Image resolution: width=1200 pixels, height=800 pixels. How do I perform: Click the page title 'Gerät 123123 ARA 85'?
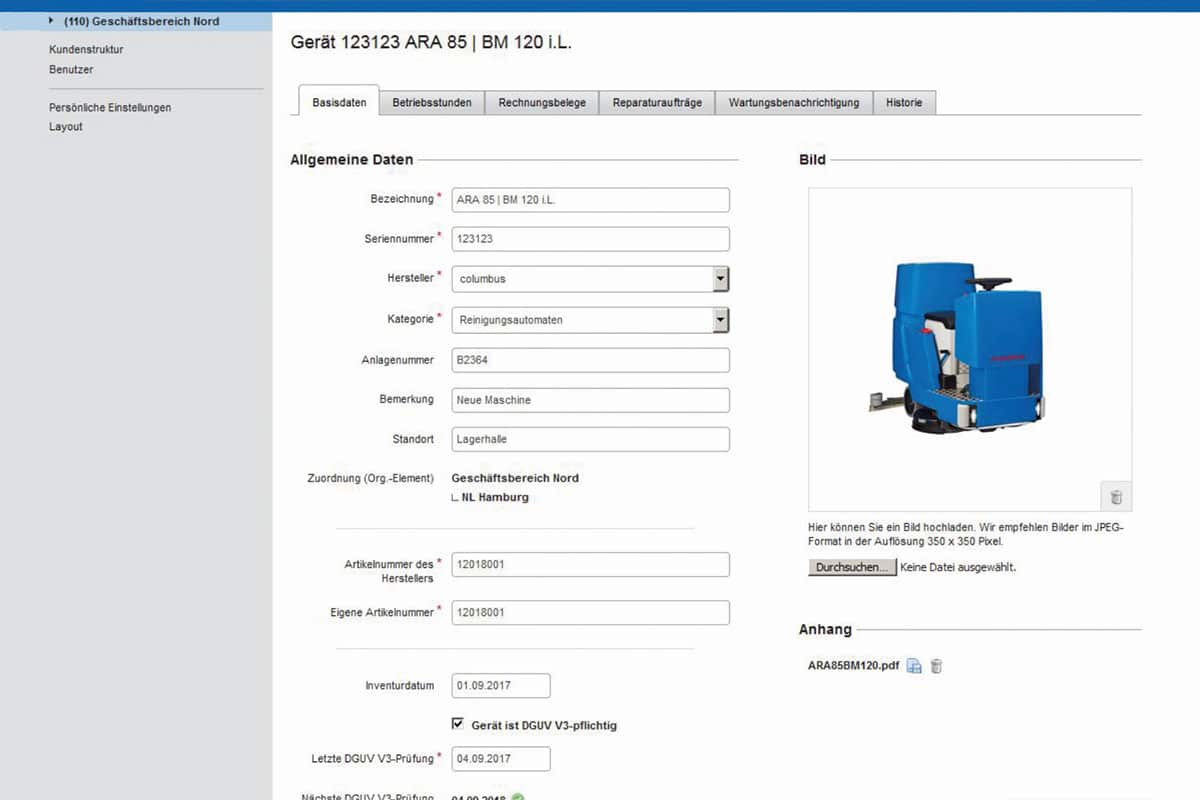click(431, 42)
